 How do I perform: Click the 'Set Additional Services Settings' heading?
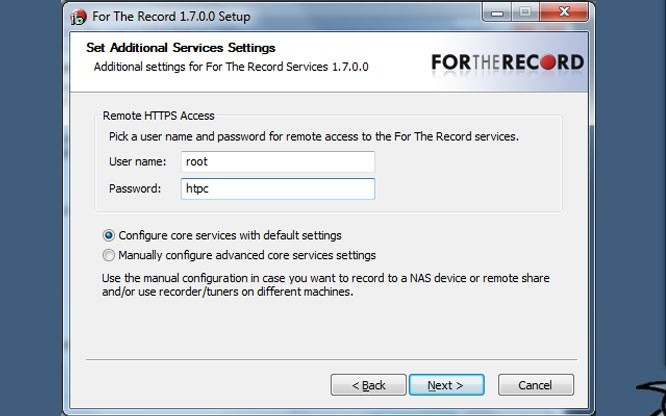coord(182,47)
